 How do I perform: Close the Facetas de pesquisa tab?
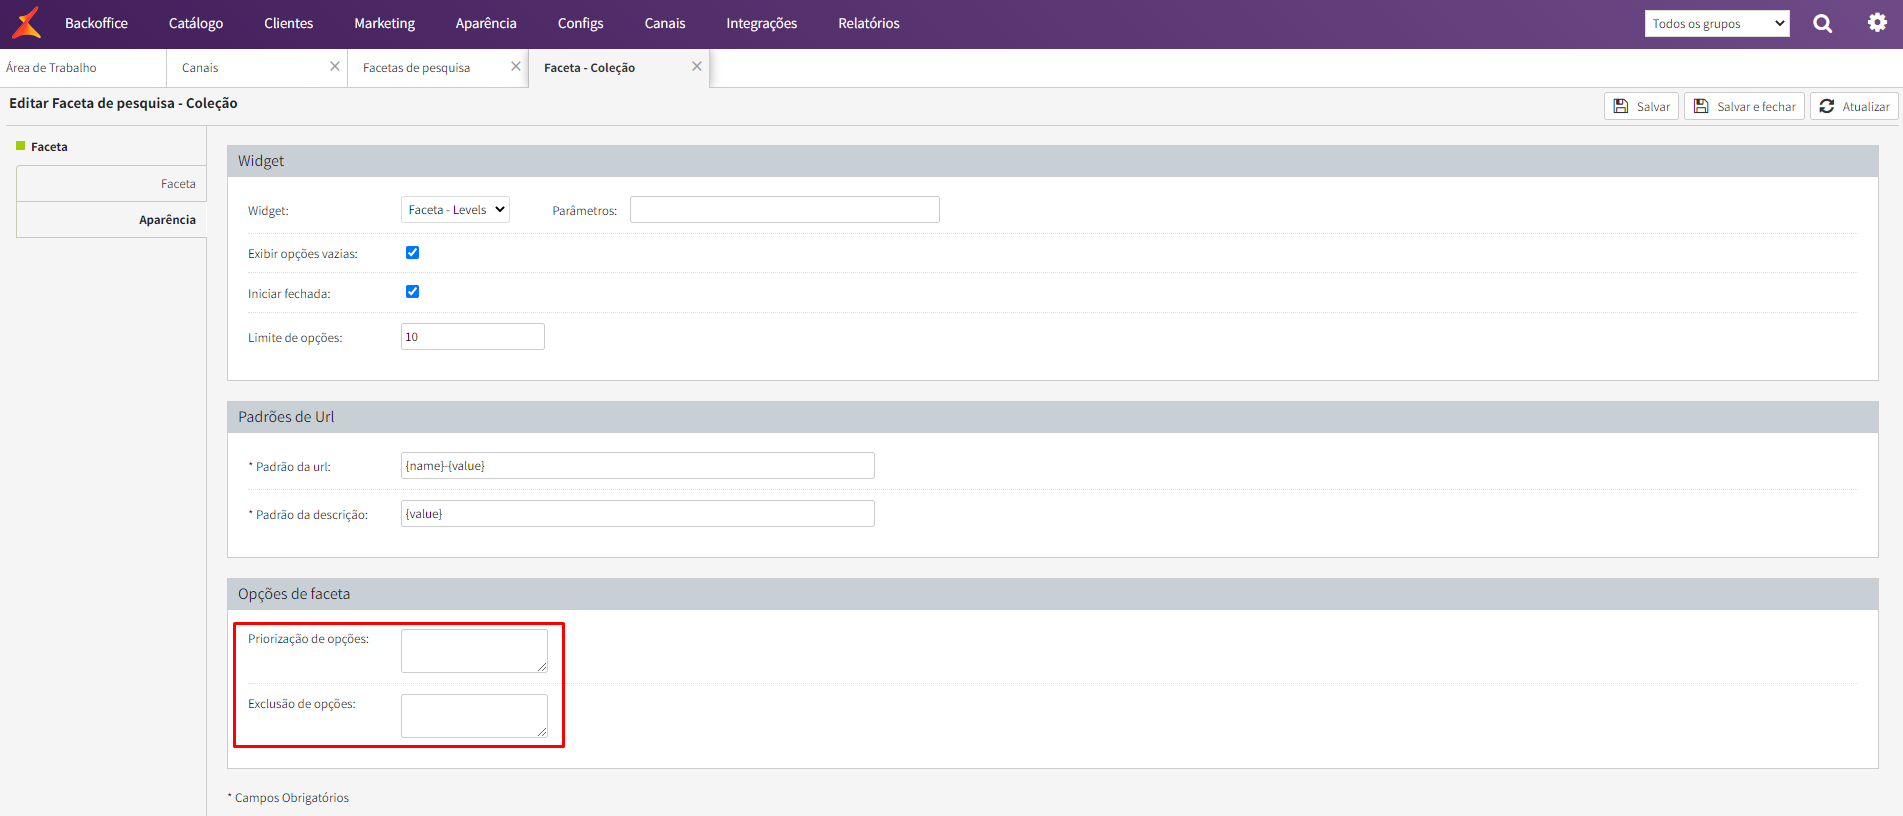pos(516,66)
